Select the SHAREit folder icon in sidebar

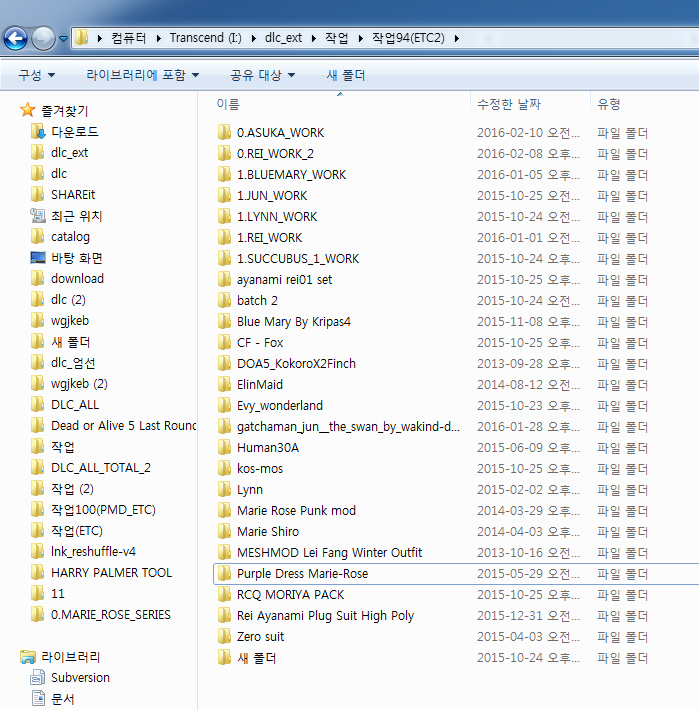pyautogui.click(x=38, y=195)
